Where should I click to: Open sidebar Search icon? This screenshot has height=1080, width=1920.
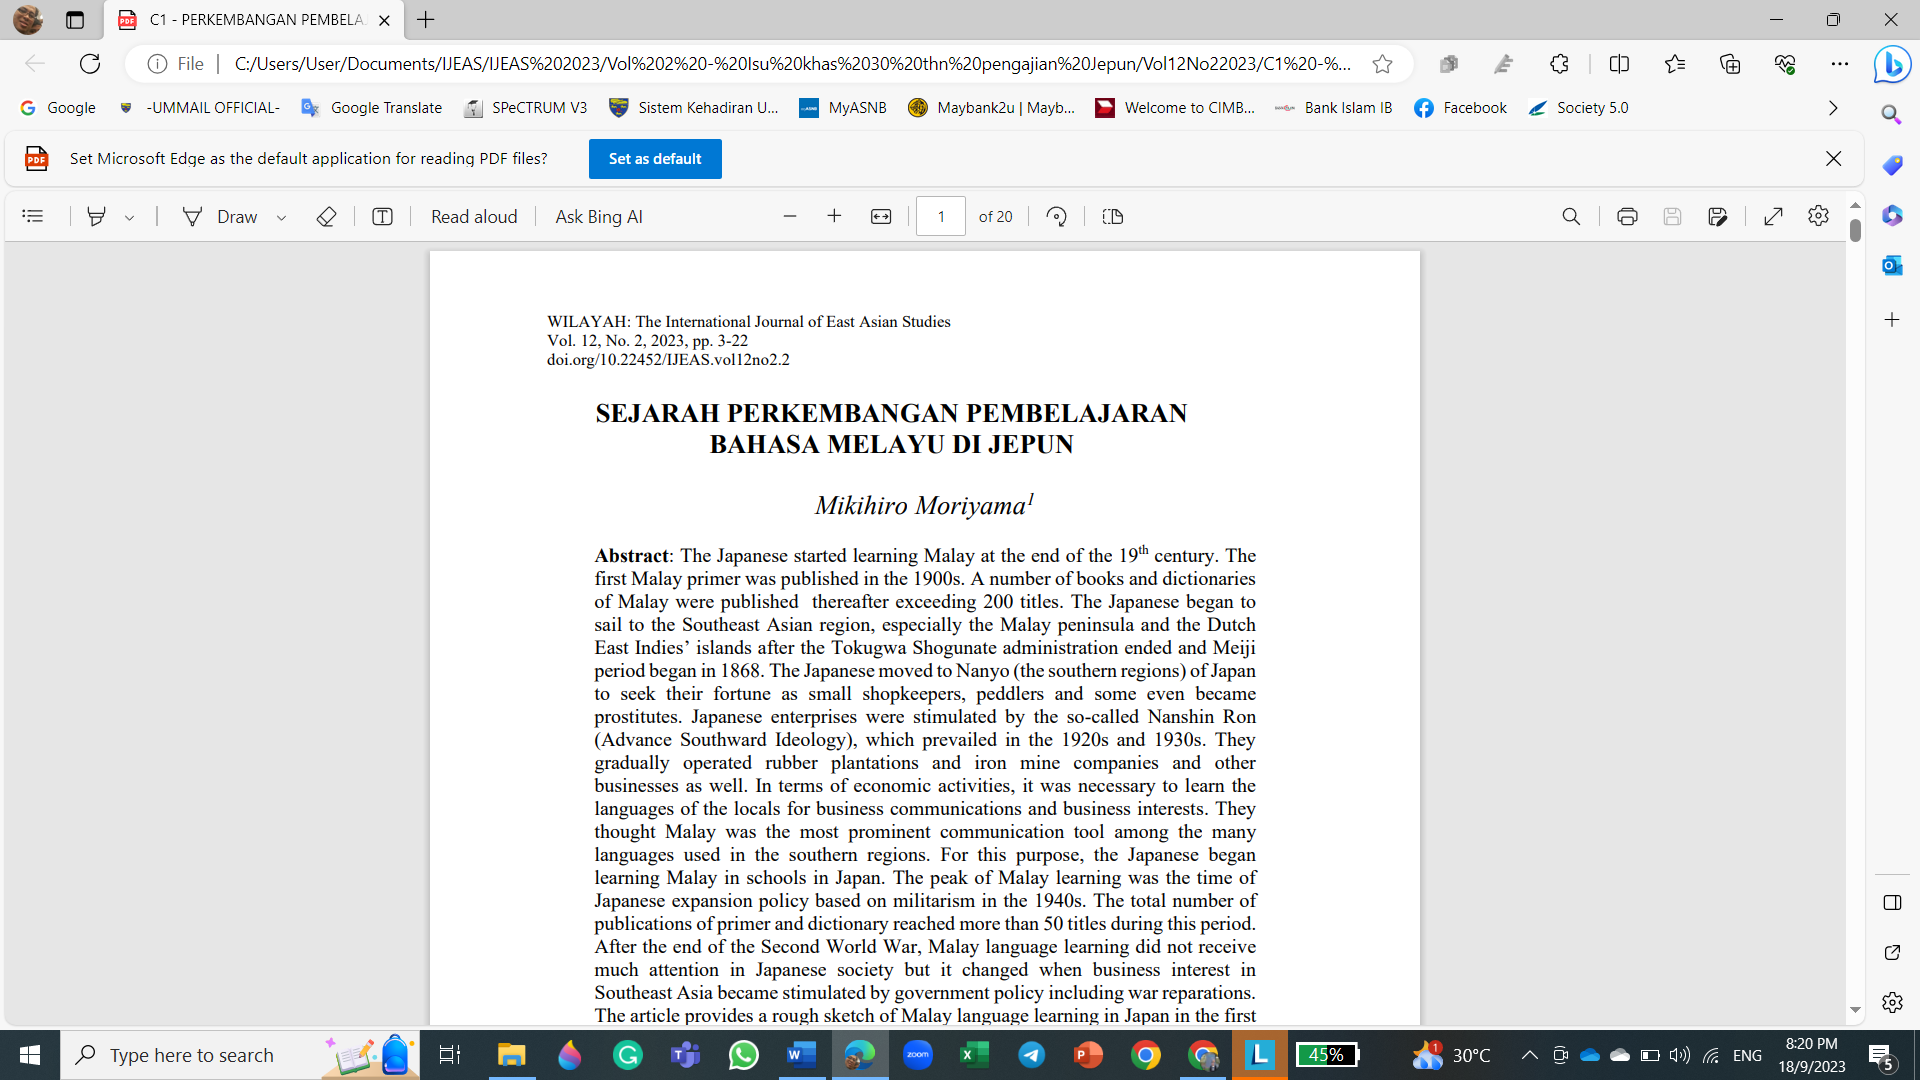1891,115
